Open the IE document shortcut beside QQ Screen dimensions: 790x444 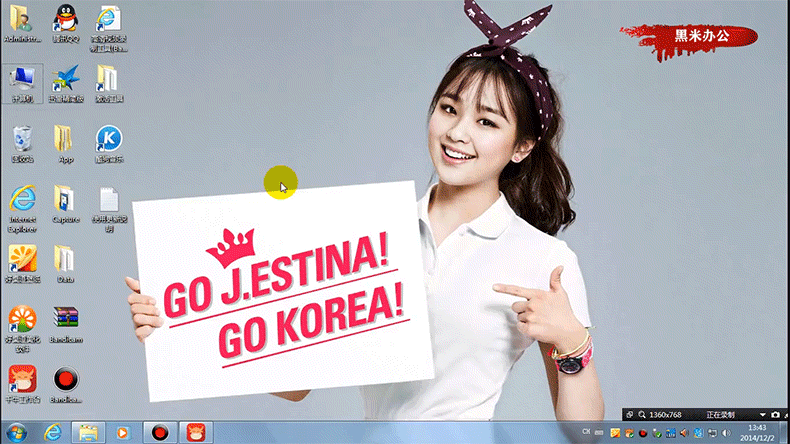(109, 28)
